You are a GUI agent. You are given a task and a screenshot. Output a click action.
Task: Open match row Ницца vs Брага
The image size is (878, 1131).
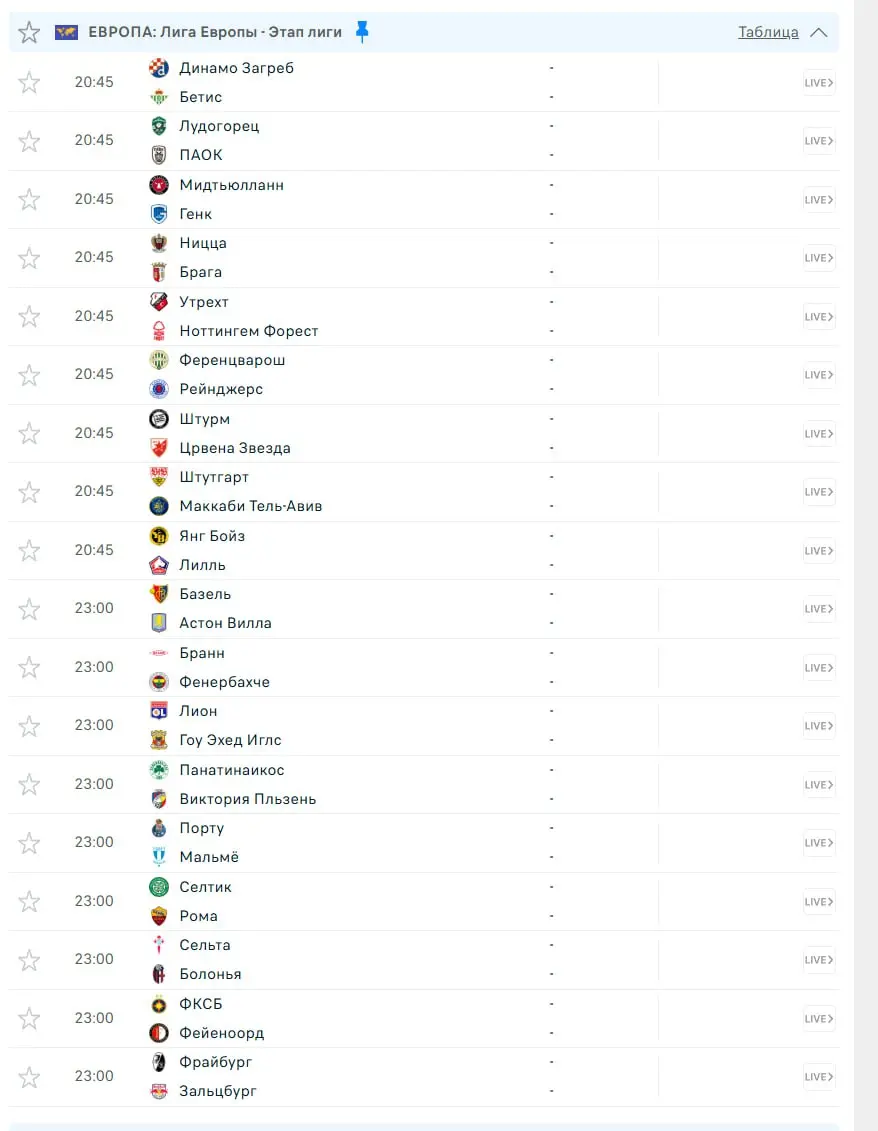[400, 258]
